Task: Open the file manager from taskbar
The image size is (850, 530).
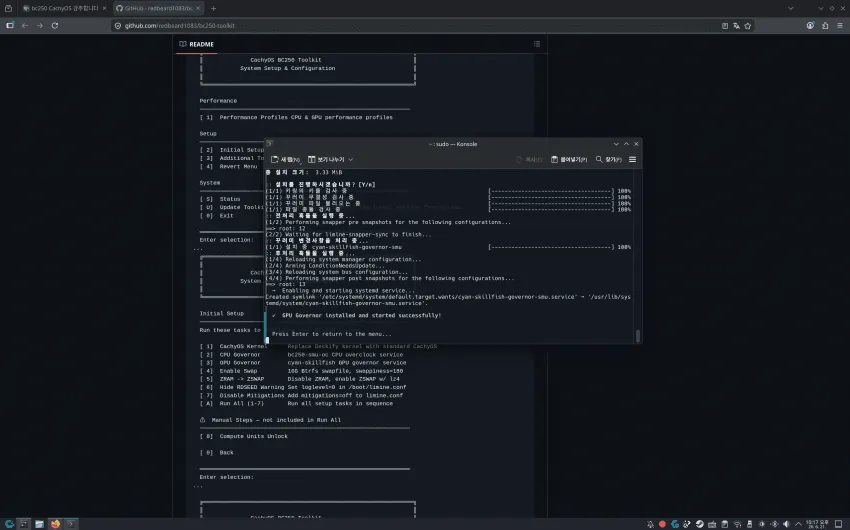Action: click(x=39, y=523)
